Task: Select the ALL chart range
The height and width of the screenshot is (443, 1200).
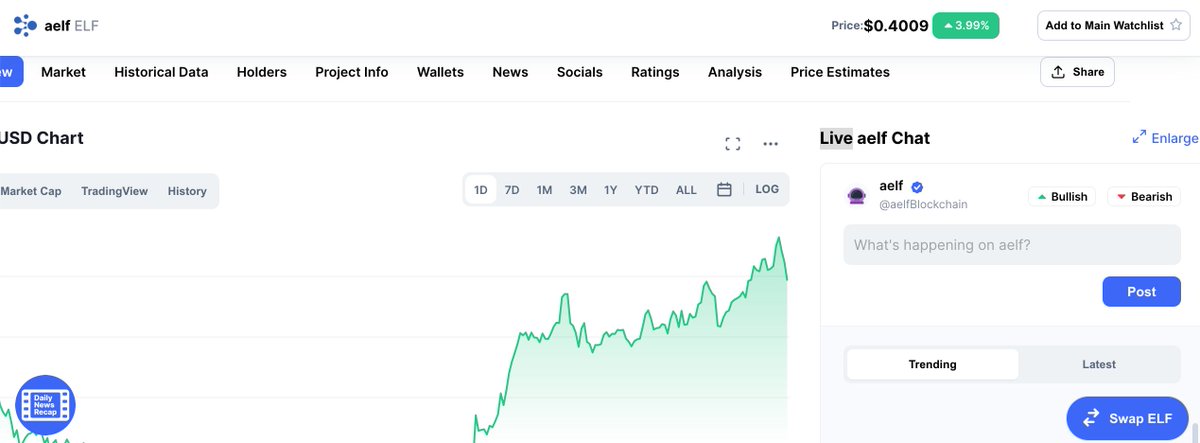Action: pos(686,190)
